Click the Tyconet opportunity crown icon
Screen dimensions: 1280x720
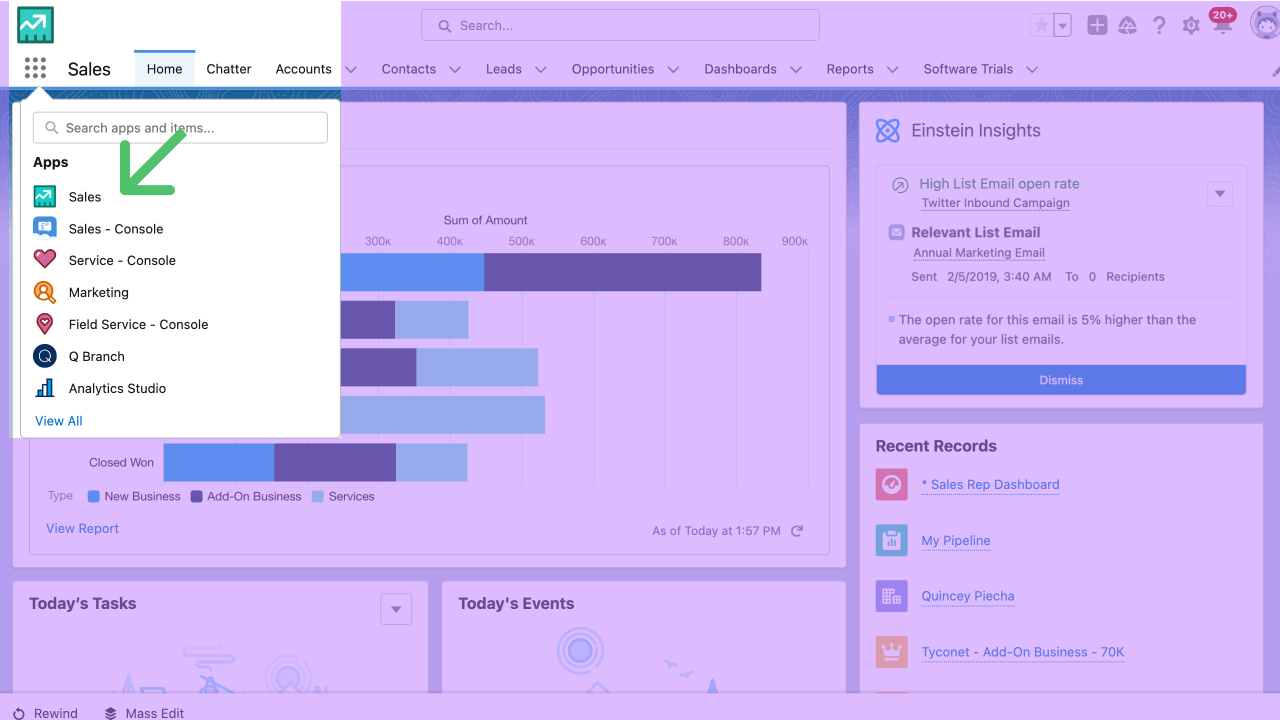(891, 652)
